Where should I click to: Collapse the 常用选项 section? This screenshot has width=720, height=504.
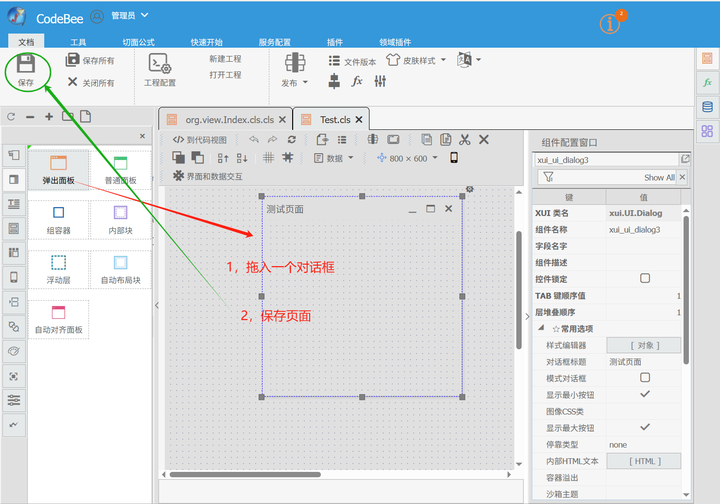(x=541, y=328)
